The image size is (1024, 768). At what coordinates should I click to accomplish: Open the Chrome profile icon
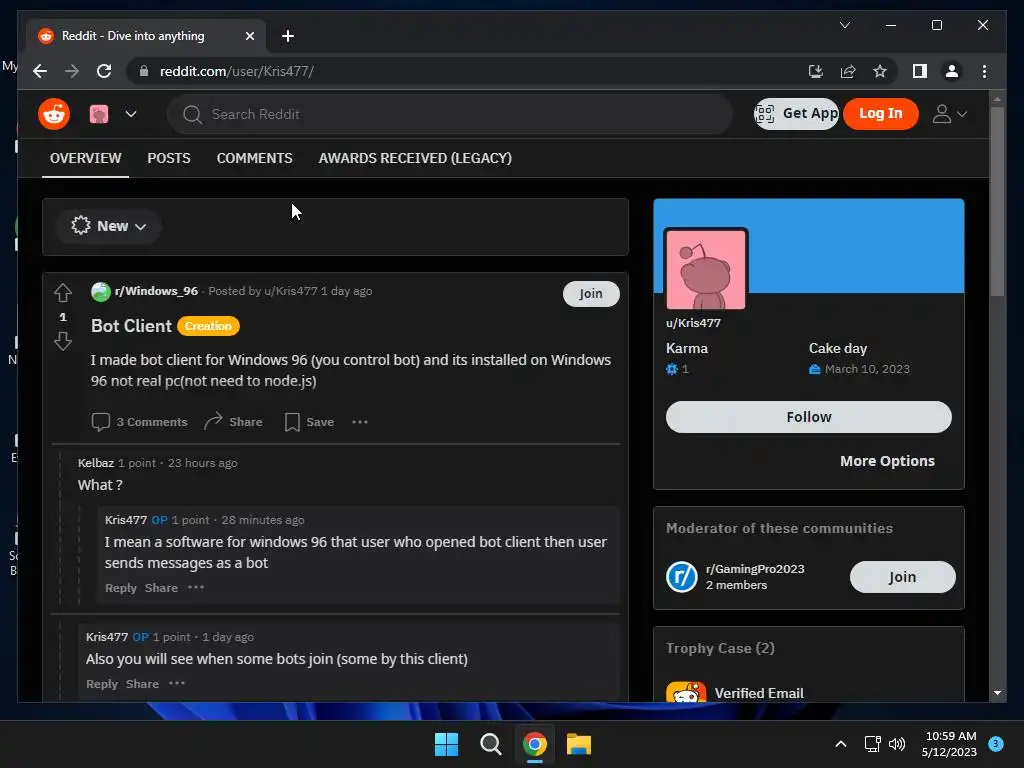[952, 71]
